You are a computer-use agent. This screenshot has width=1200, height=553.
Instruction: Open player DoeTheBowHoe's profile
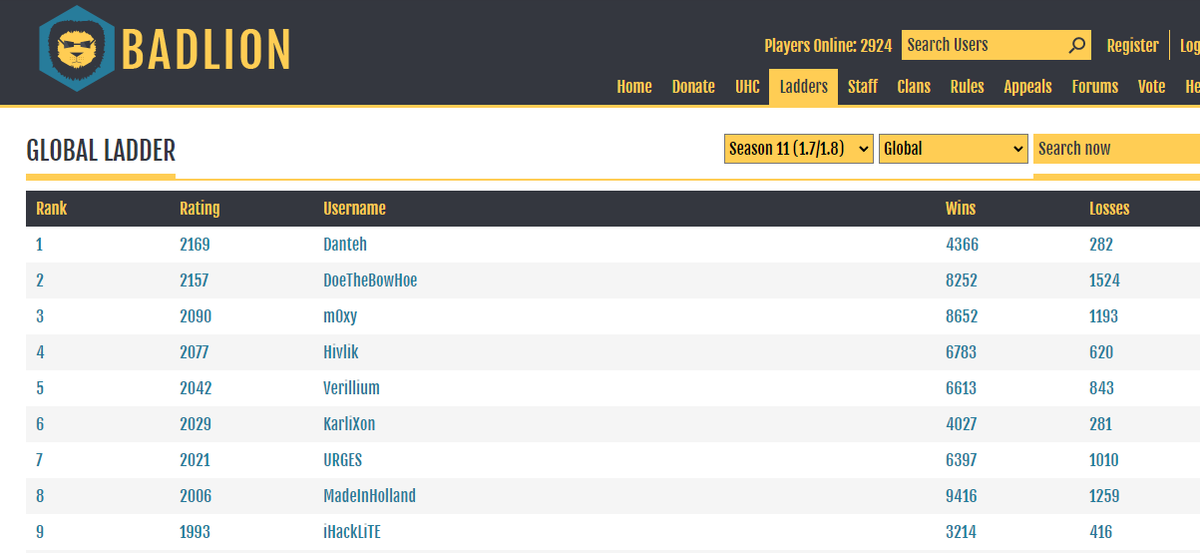click(x=370, y=280)
